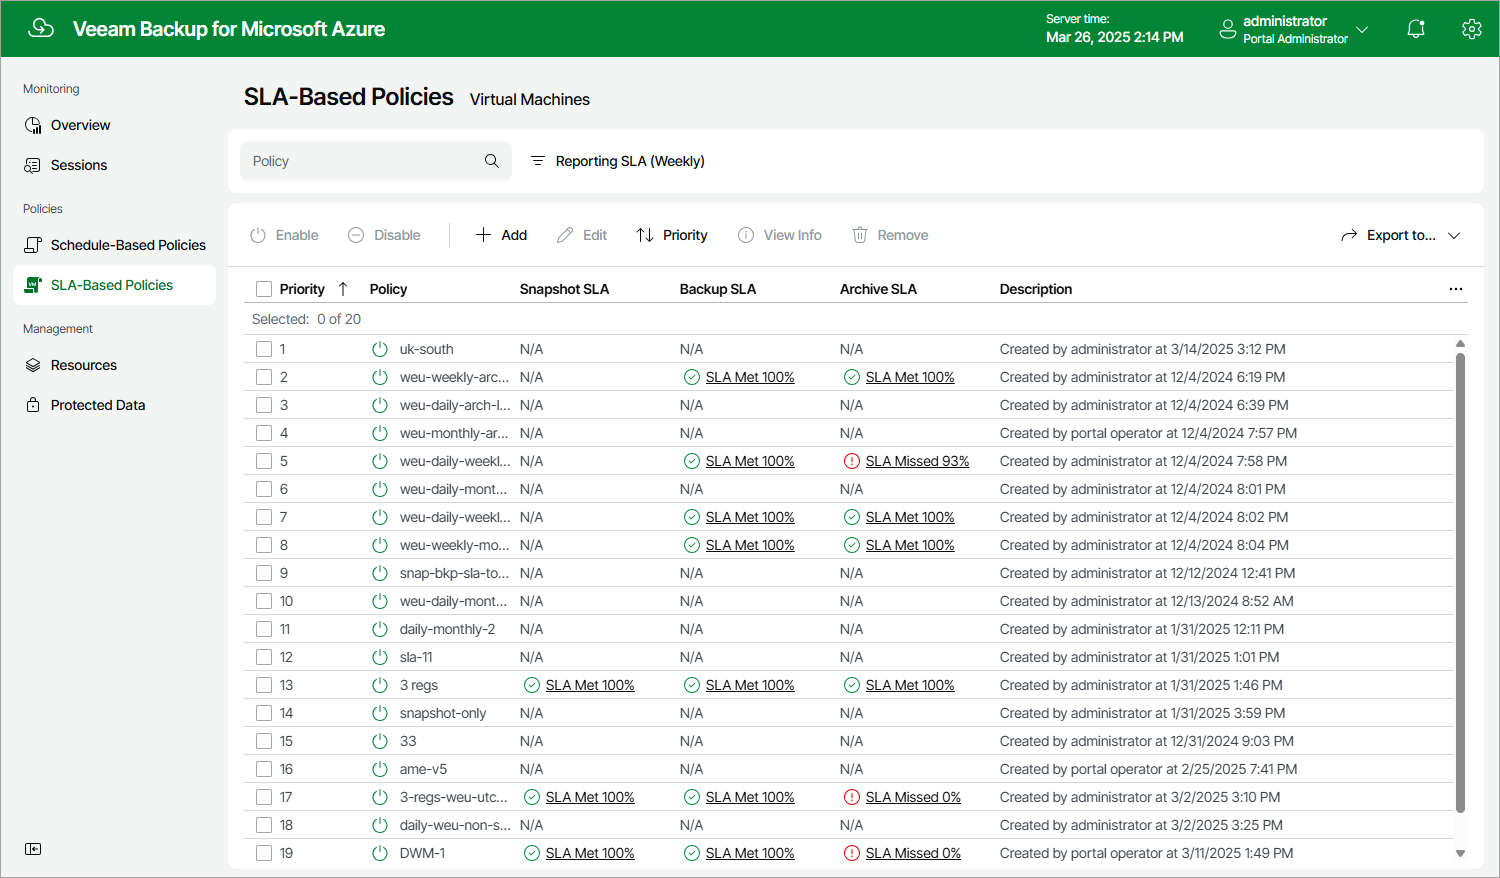Click the power icon for snapshot-only policy
The height and width of the screenshot is (878, 1500).
click(380, 713)
